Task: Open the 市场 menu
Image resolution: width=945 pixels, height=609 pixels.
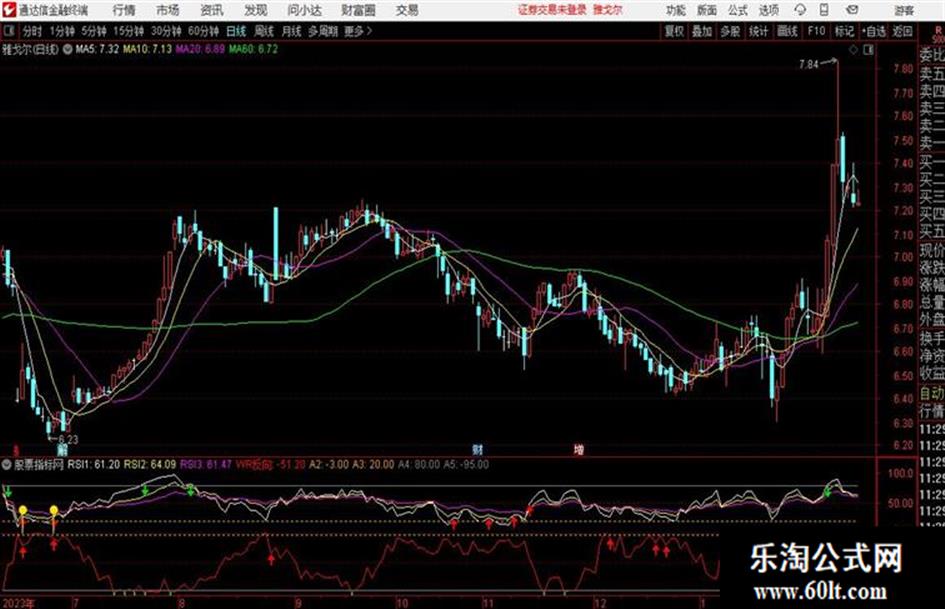Action: pos(168,10)
